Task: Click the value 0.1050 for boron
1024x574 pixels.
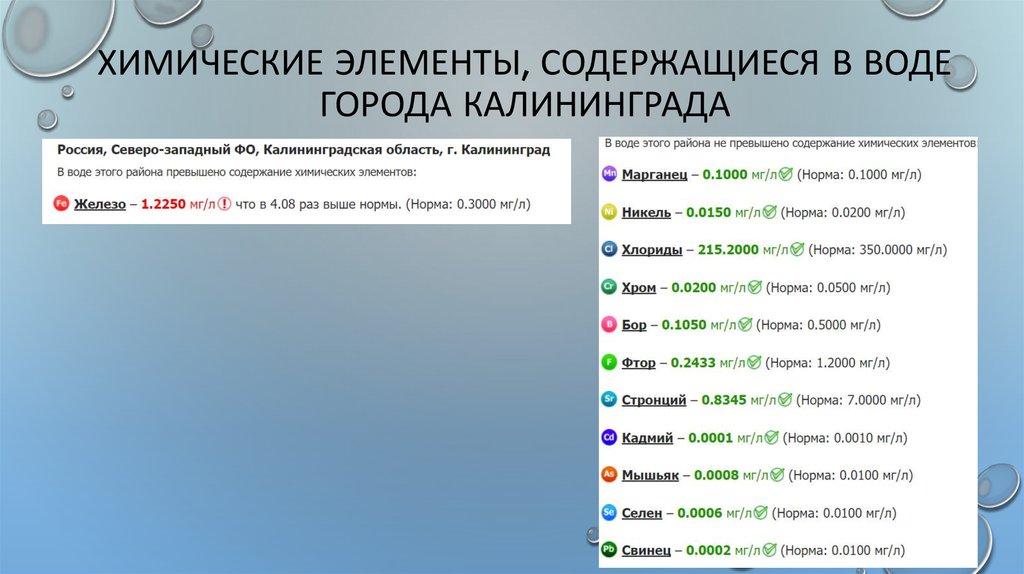Action: pos(684,325)
